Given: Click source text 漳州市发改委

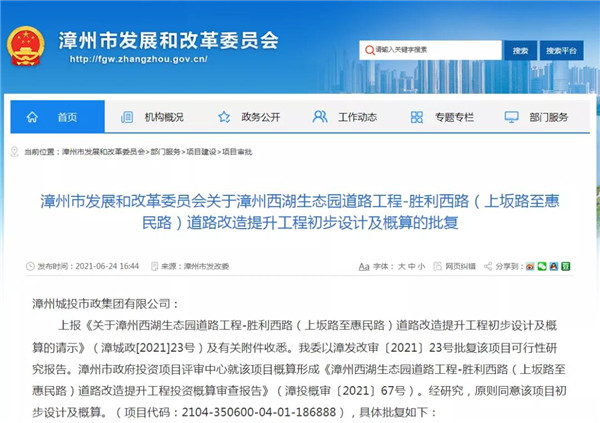Looking at the screenshot, I should click(x=207, y=266).
